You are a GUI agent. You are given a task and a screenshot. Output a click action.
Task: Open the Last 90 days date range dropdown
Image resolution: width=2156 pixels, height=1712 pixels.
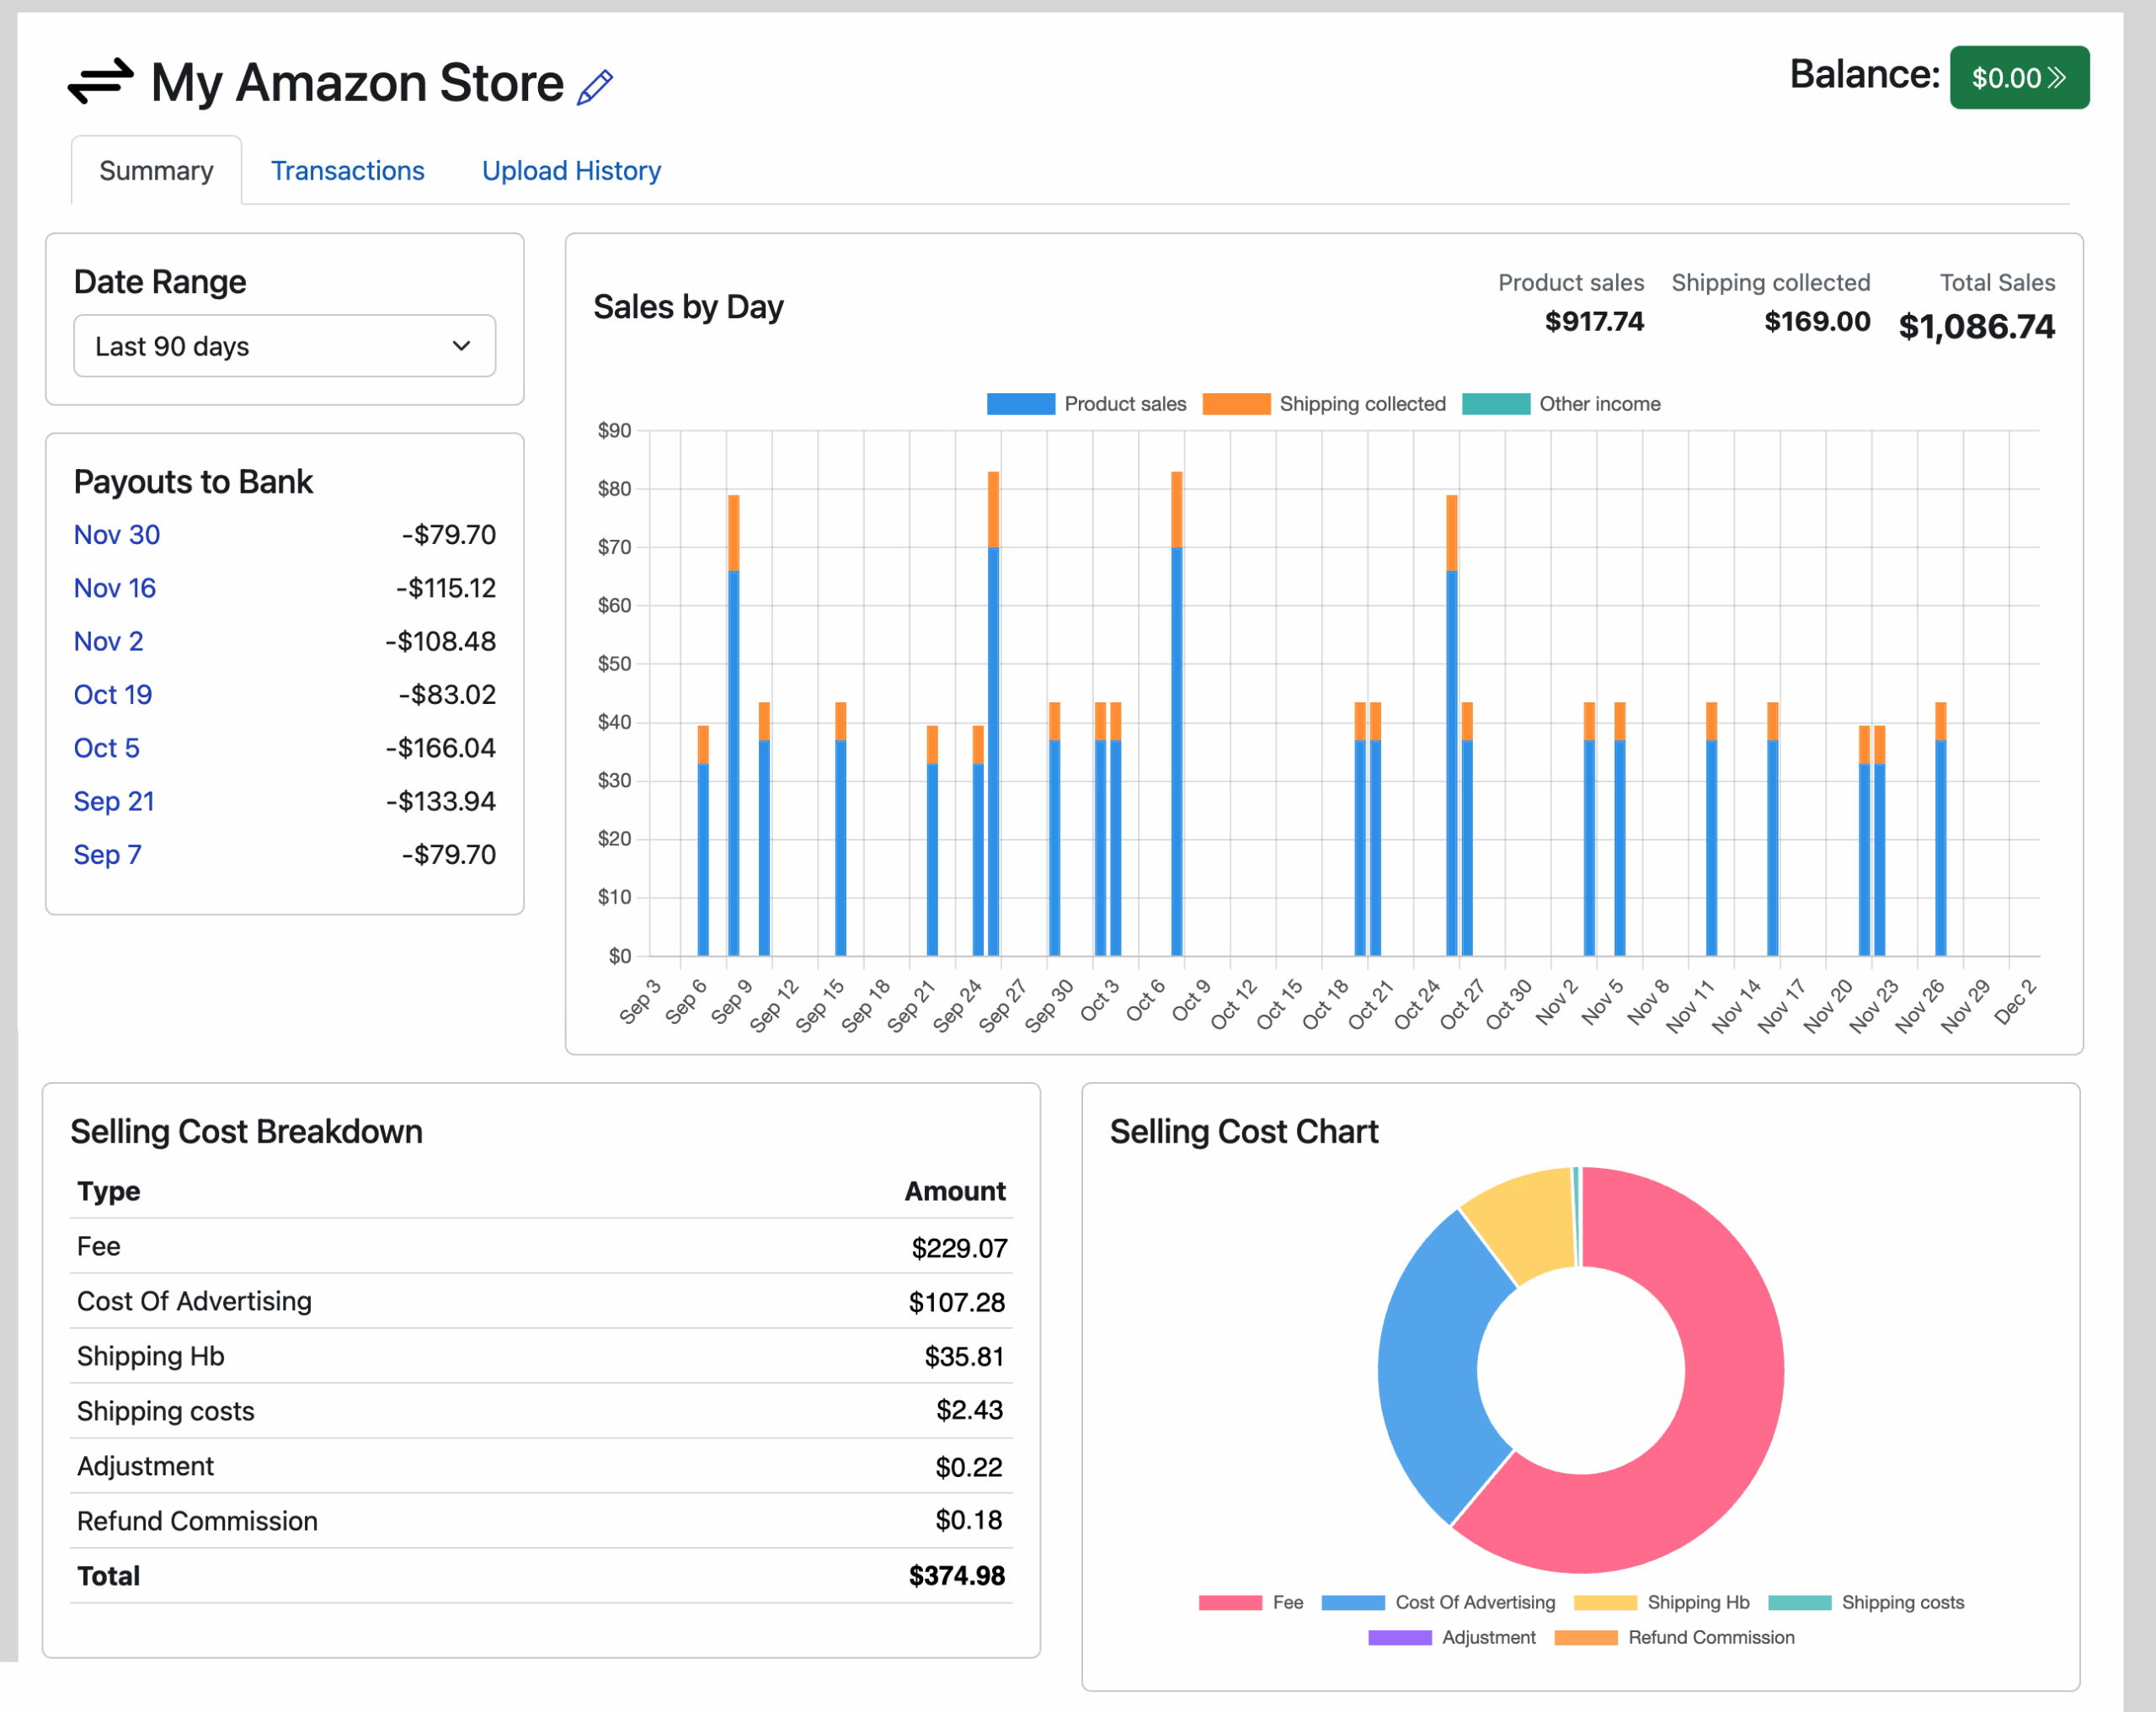tap(284, 346)
